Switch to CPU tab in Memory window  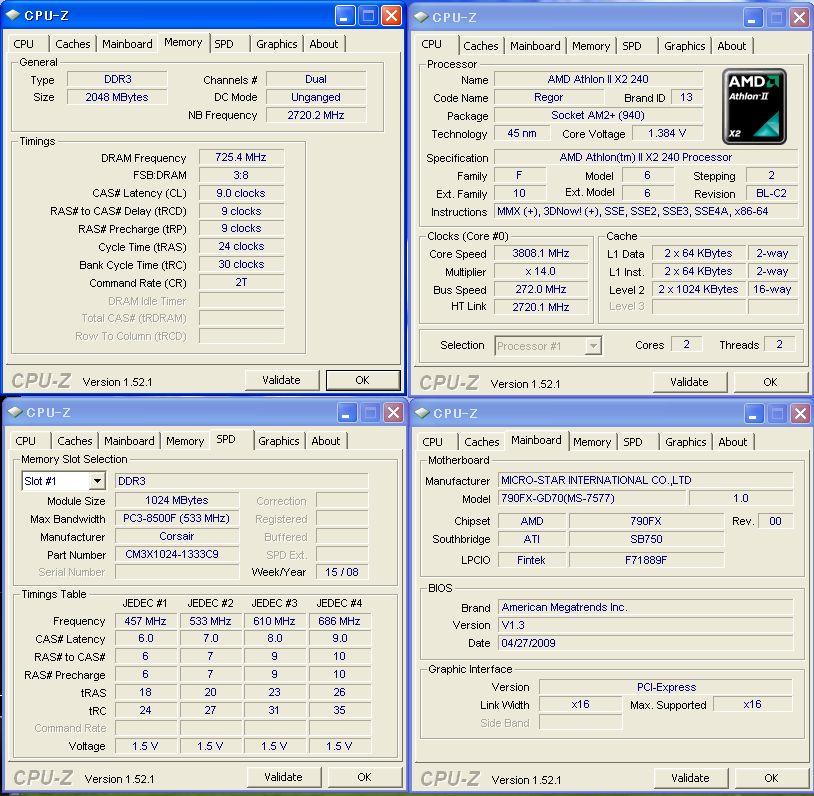pyautogui.click(x=24, y=44)
